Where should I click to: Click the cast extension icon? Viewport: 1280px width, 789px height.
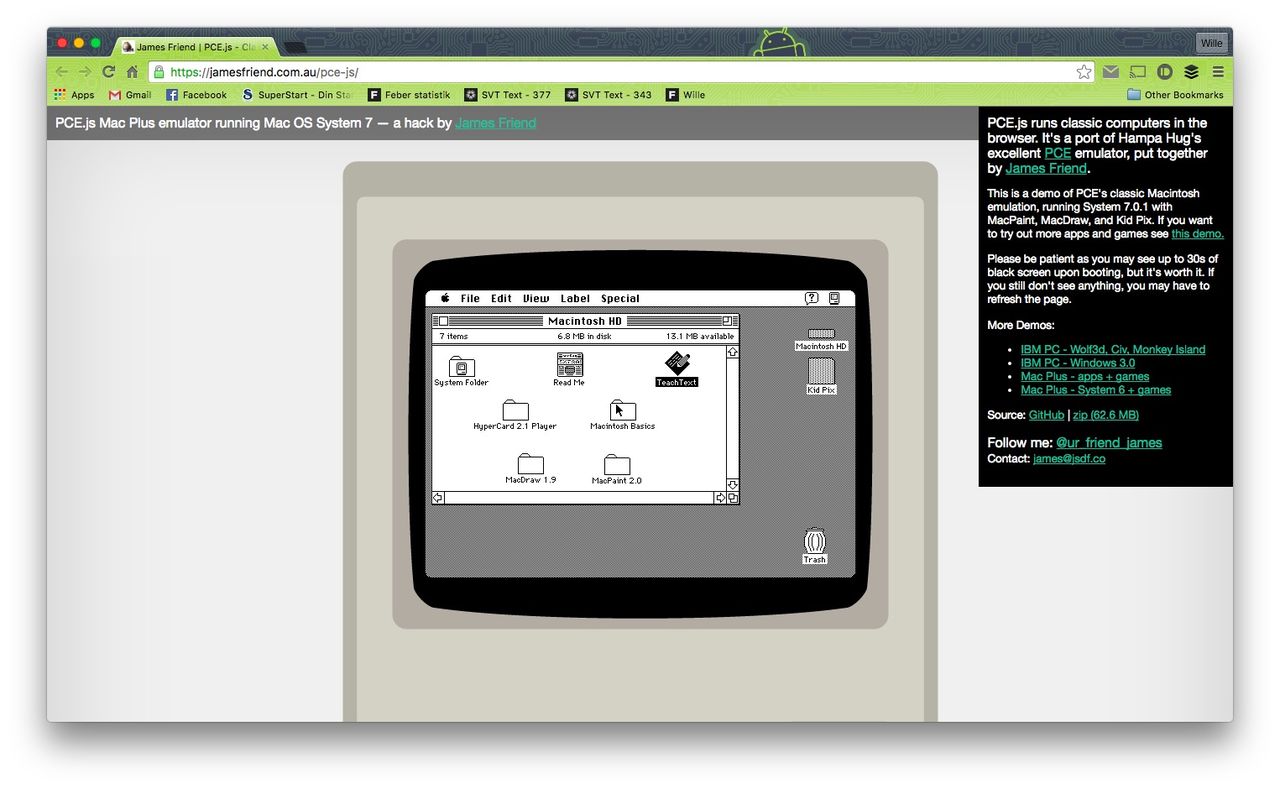point(1138,72)
